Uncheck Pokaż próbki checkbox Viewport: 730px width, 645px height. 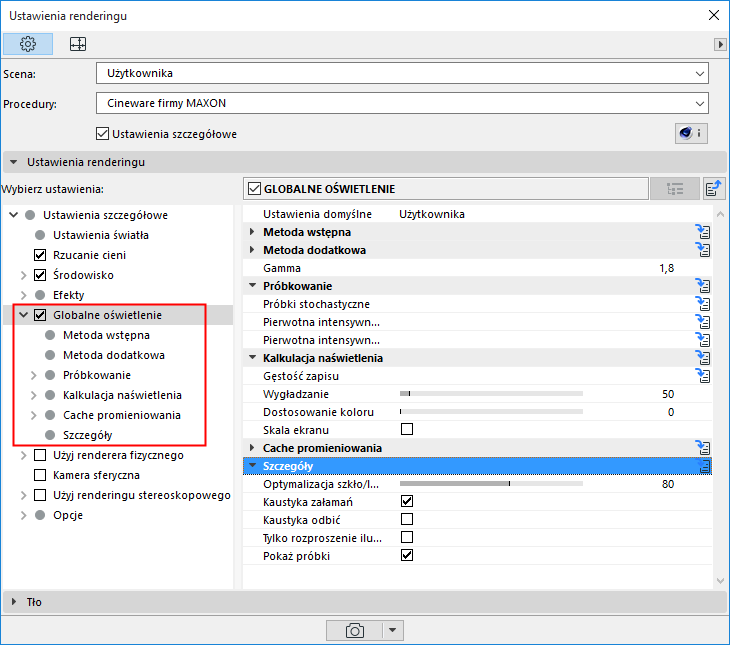407,555
